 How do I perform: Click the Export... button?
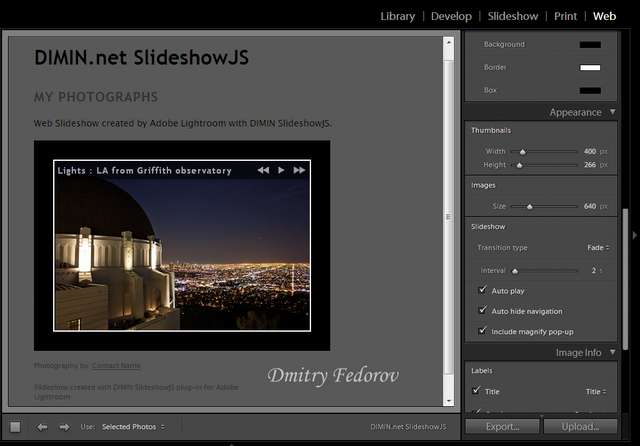tap(502, 427)
